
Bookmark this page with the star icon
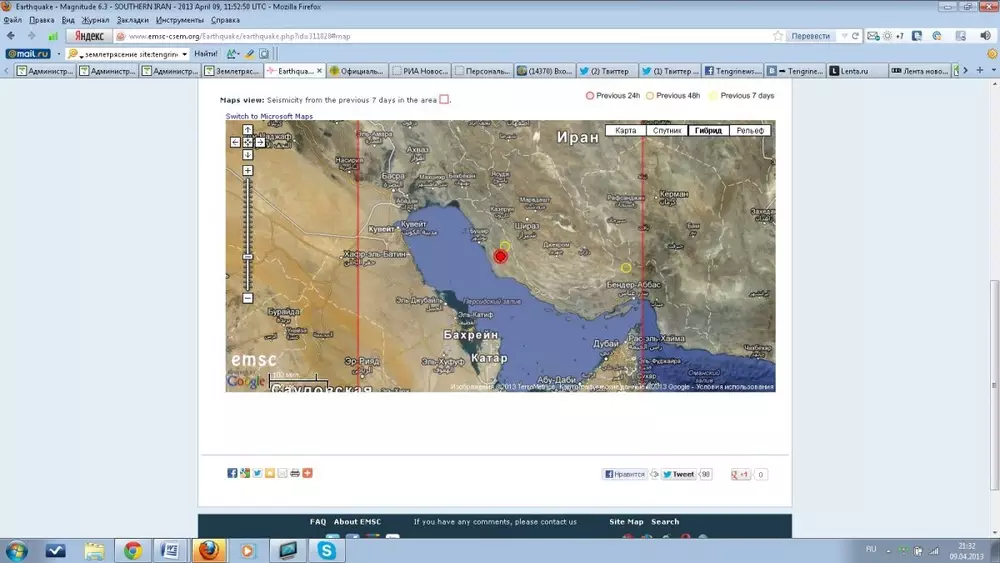point(778,36)
